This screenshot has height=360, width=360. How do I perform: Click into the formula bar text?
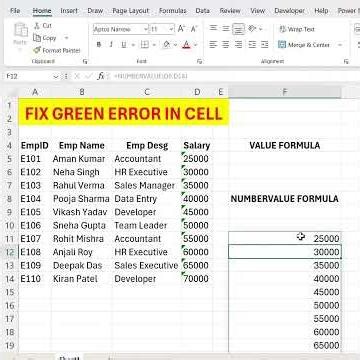pos(151,76)
